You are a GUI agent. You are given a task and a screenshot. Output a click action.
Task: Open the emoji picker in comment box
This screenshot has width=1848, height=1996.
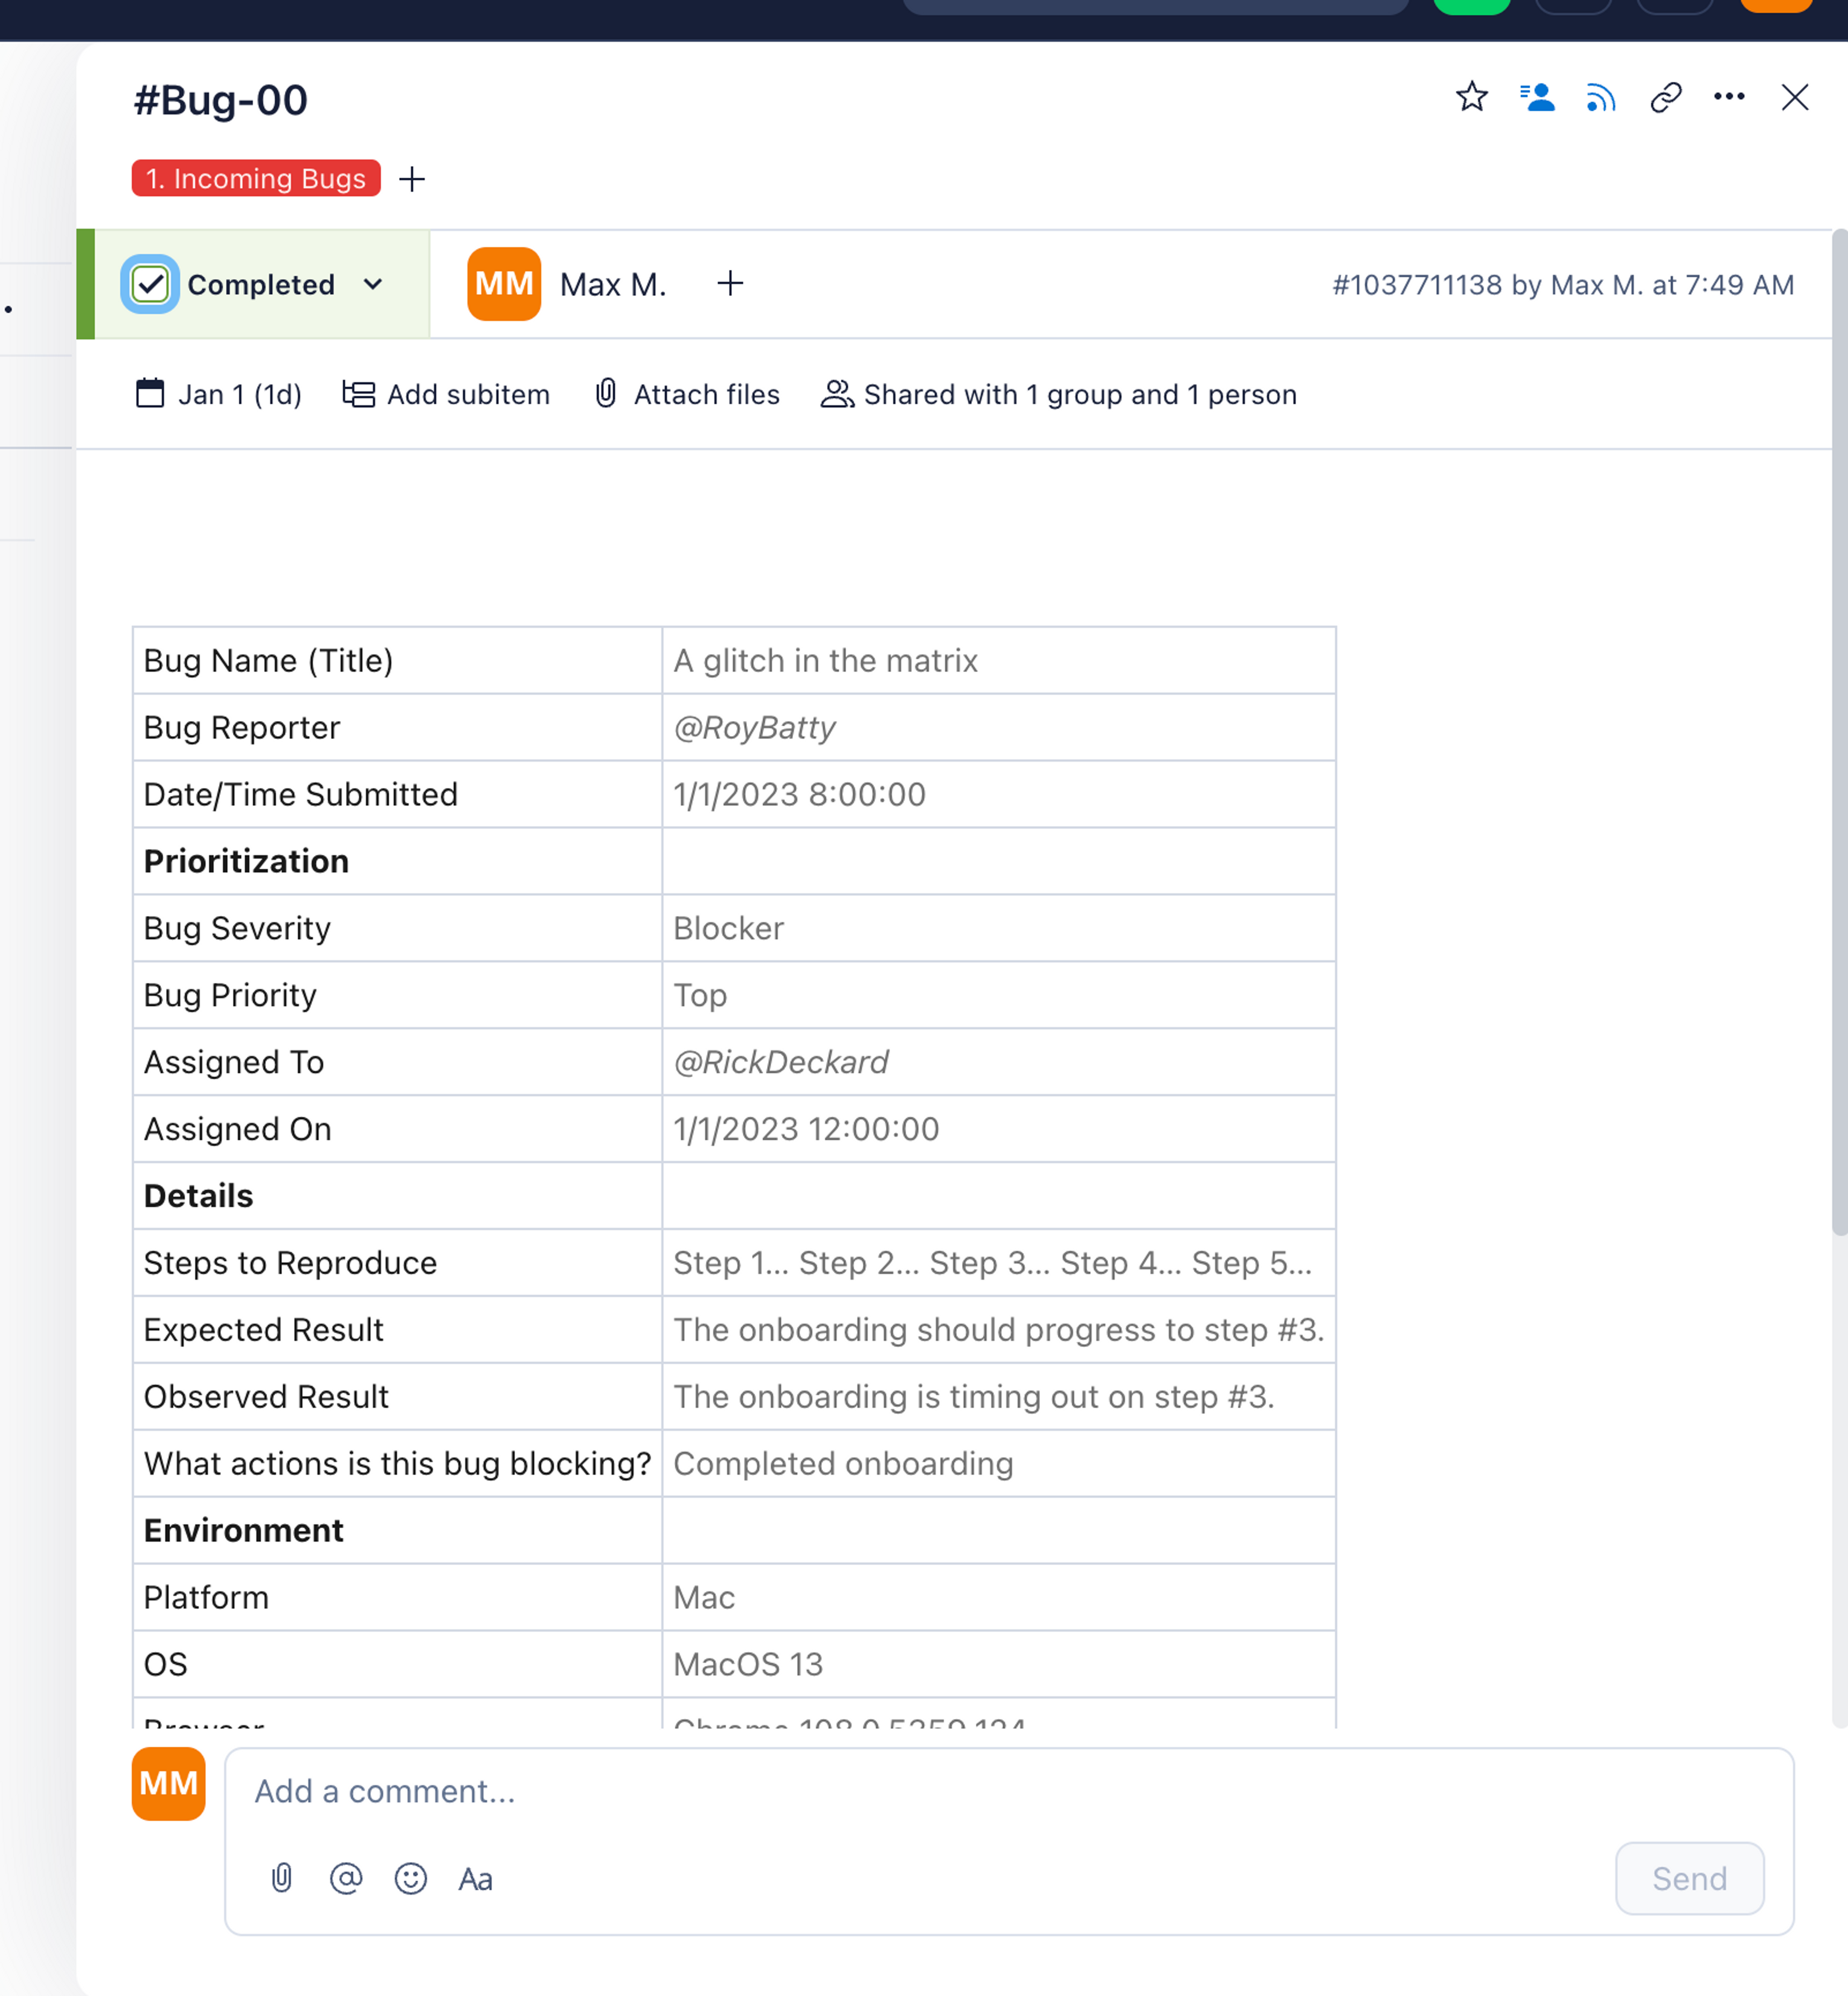410,1878
